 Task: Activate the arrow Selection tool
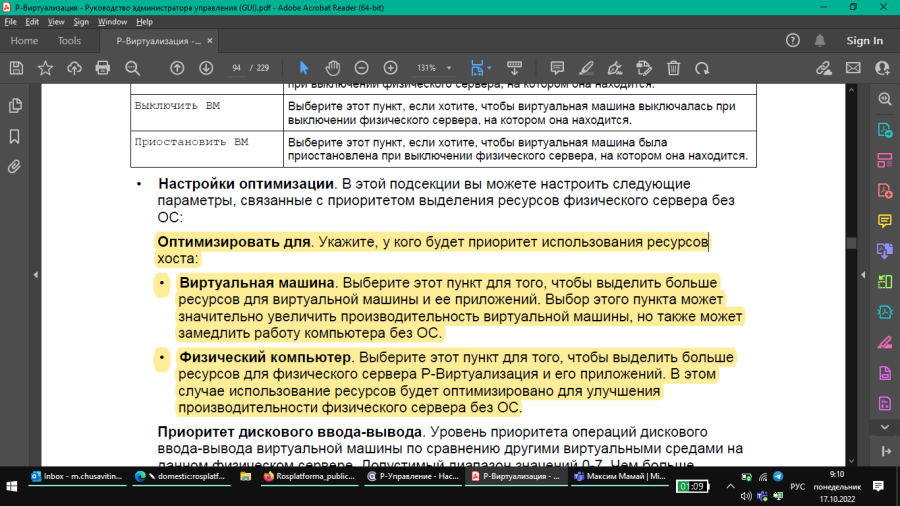pos(304,68)
